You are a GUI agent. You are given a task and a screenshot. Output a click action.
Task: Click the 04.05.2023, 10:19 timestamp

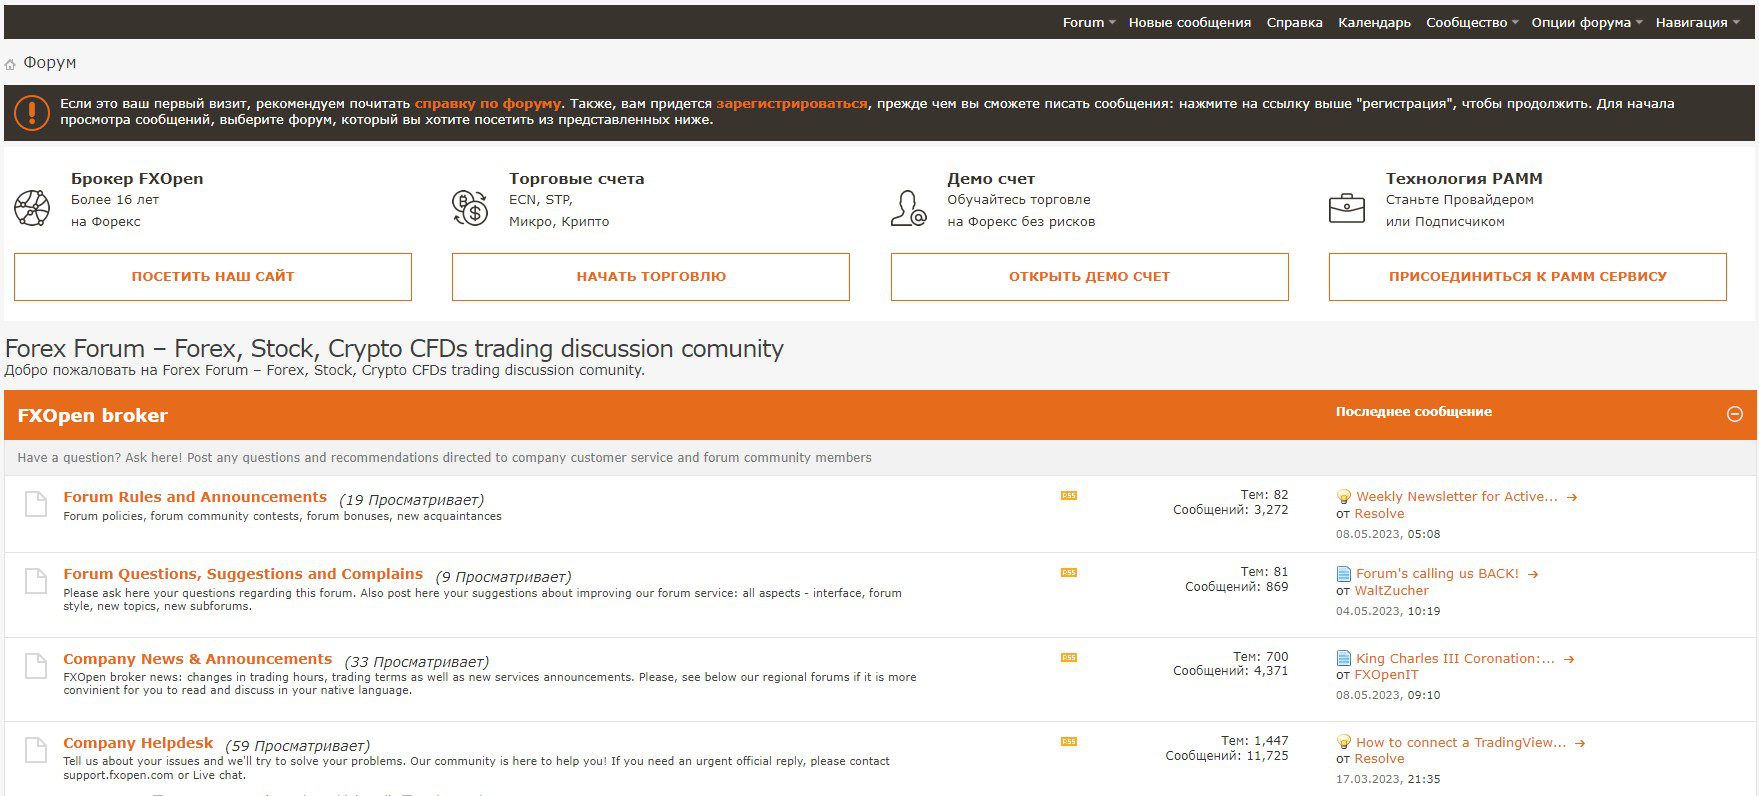(x=1388, y=612)
